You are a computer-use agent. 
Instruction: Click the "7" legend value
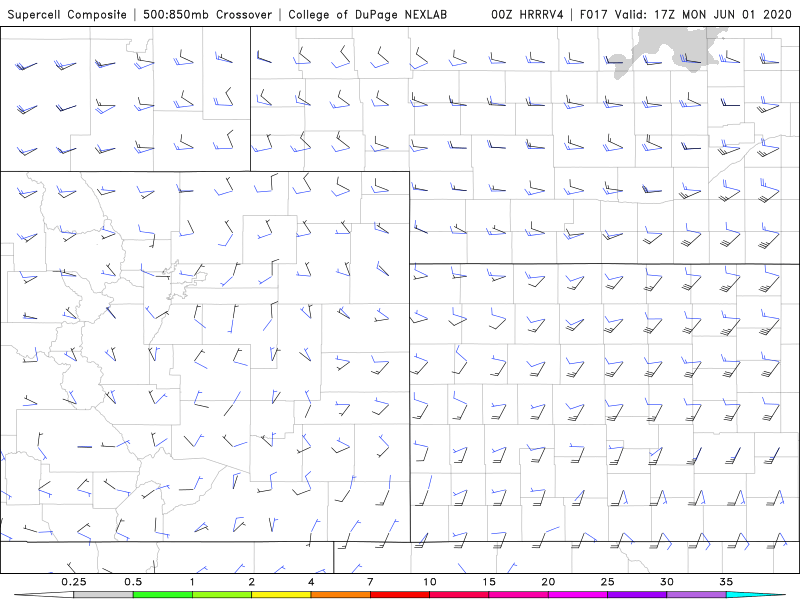point(370,582)
